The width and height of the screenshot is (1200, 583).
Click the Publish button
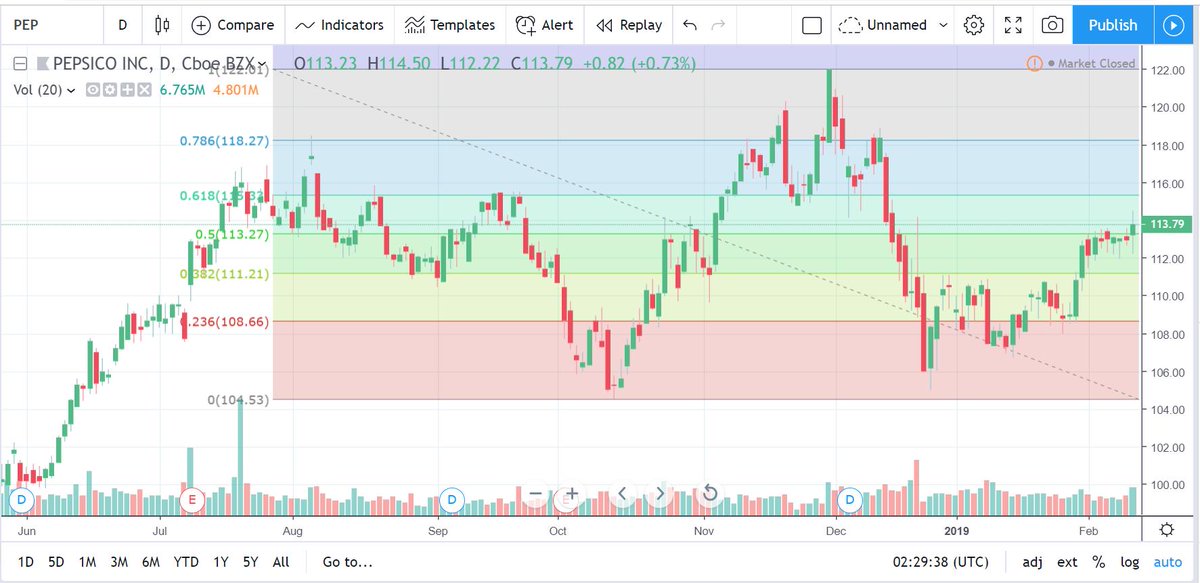click(1112, 25)
